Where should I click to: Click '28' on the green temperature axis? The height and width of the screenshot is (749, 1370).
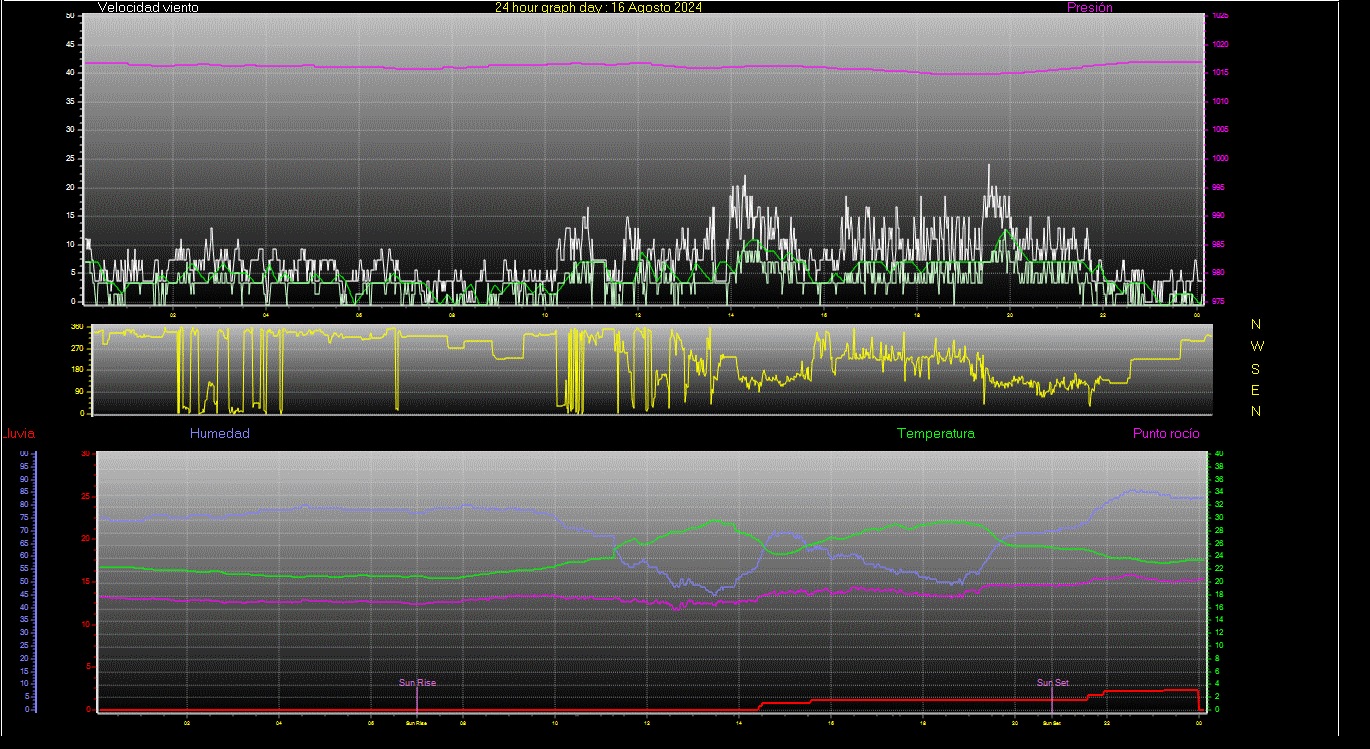(1219, 530)
